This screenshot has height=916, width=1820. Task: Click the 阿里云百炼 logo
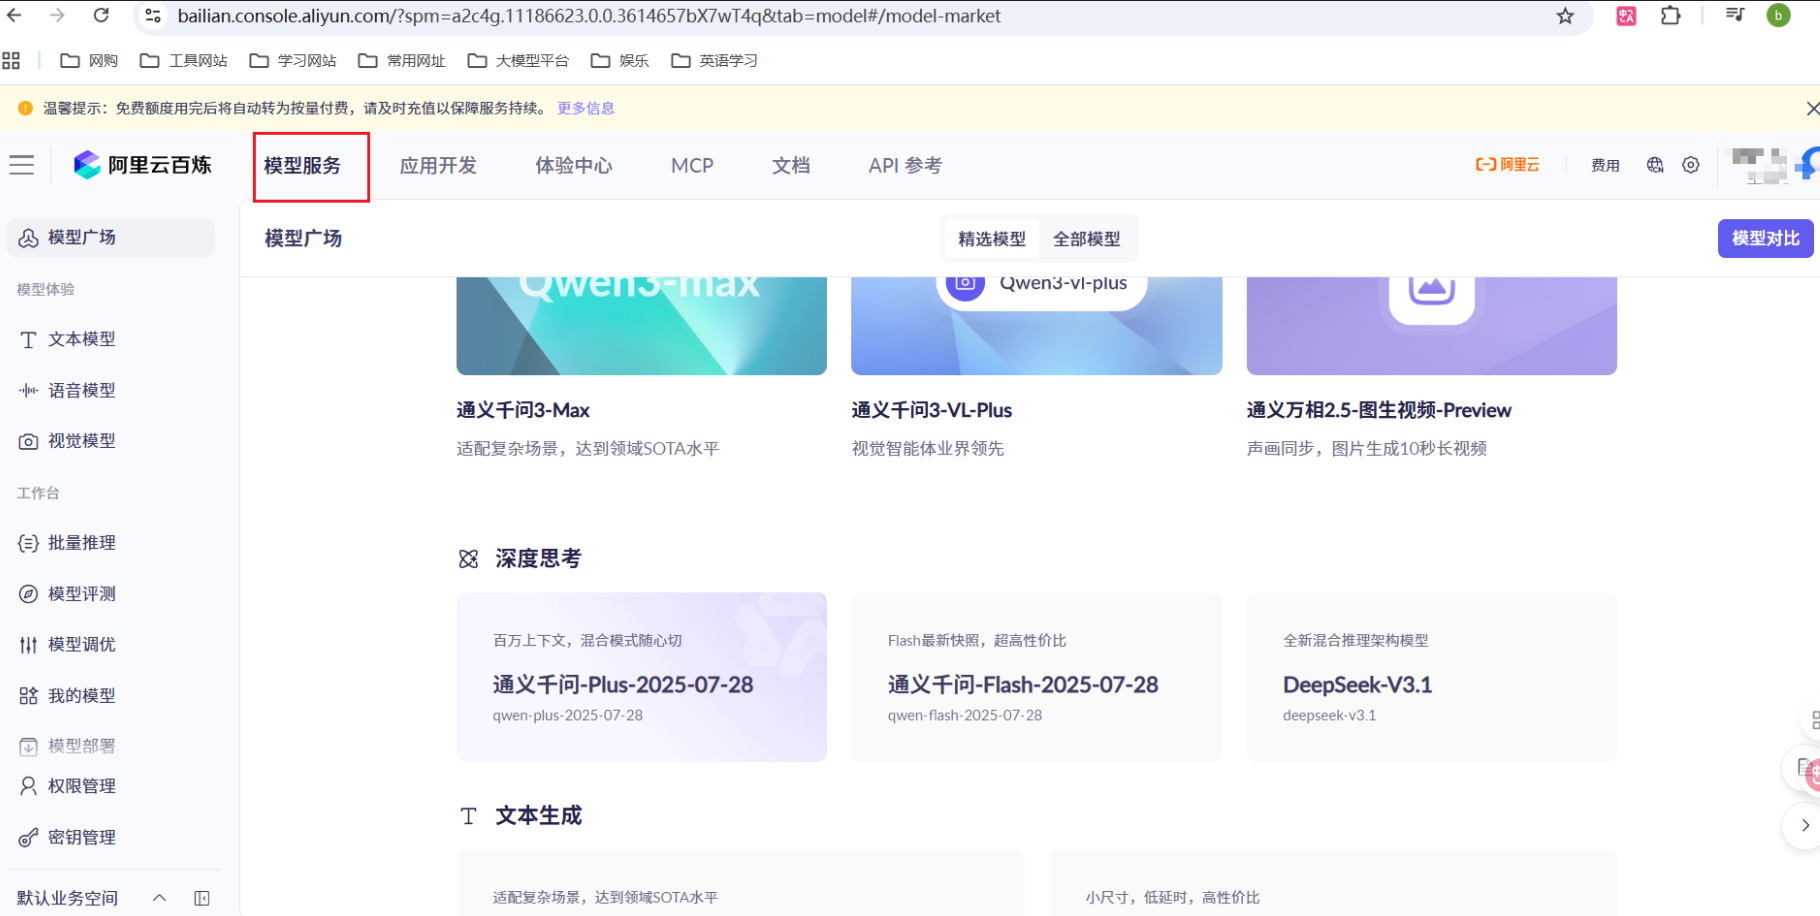click(143, 165)
